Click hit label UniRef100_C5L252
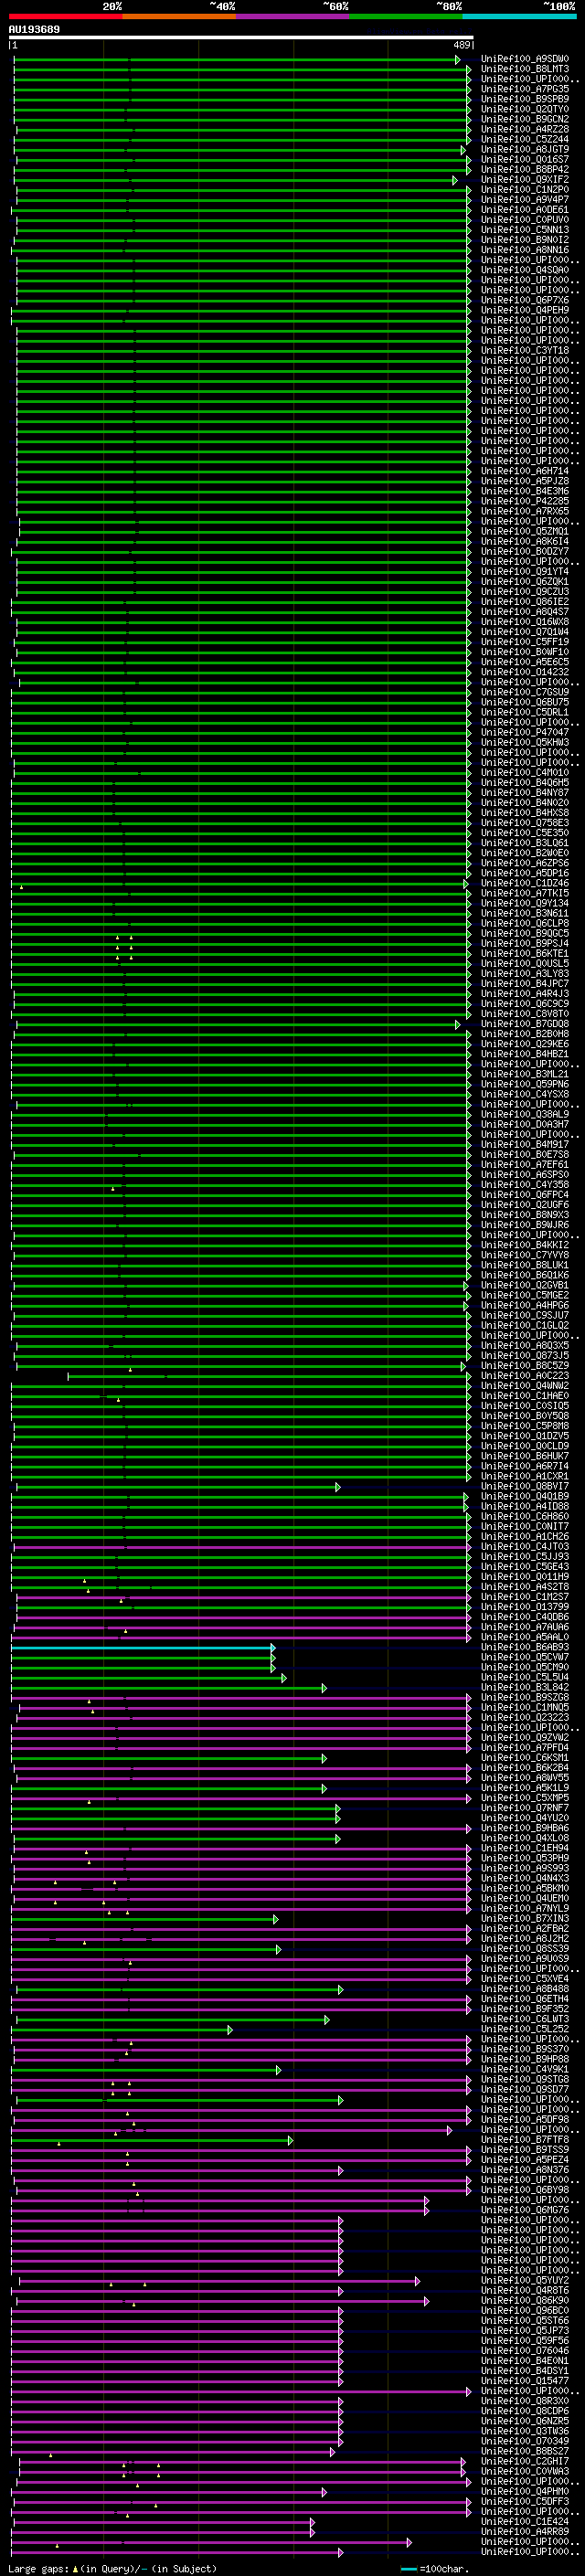Viewport: 585px width, 2576px height. click(525, 2029)
